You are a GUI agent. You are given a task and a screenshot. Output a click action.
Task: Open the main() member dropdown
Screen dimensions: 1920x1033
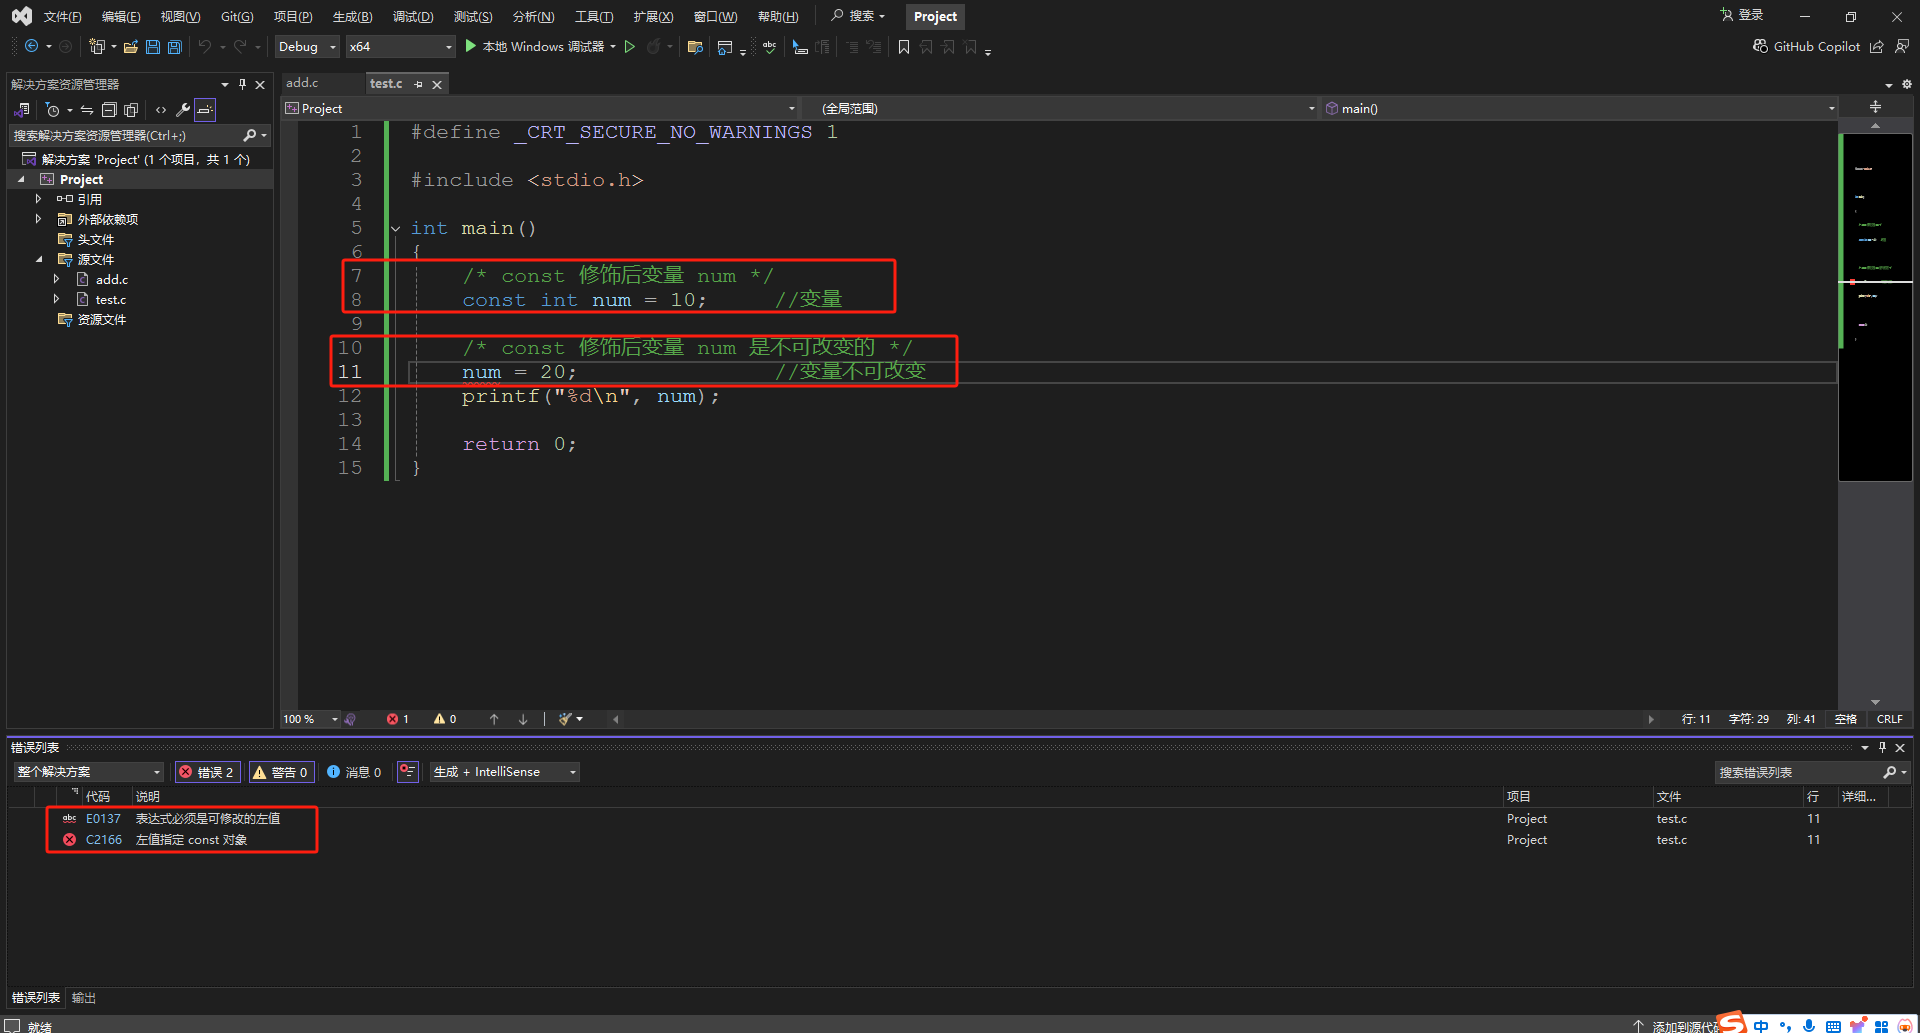pyautogui.click(x=1580, y=108)
